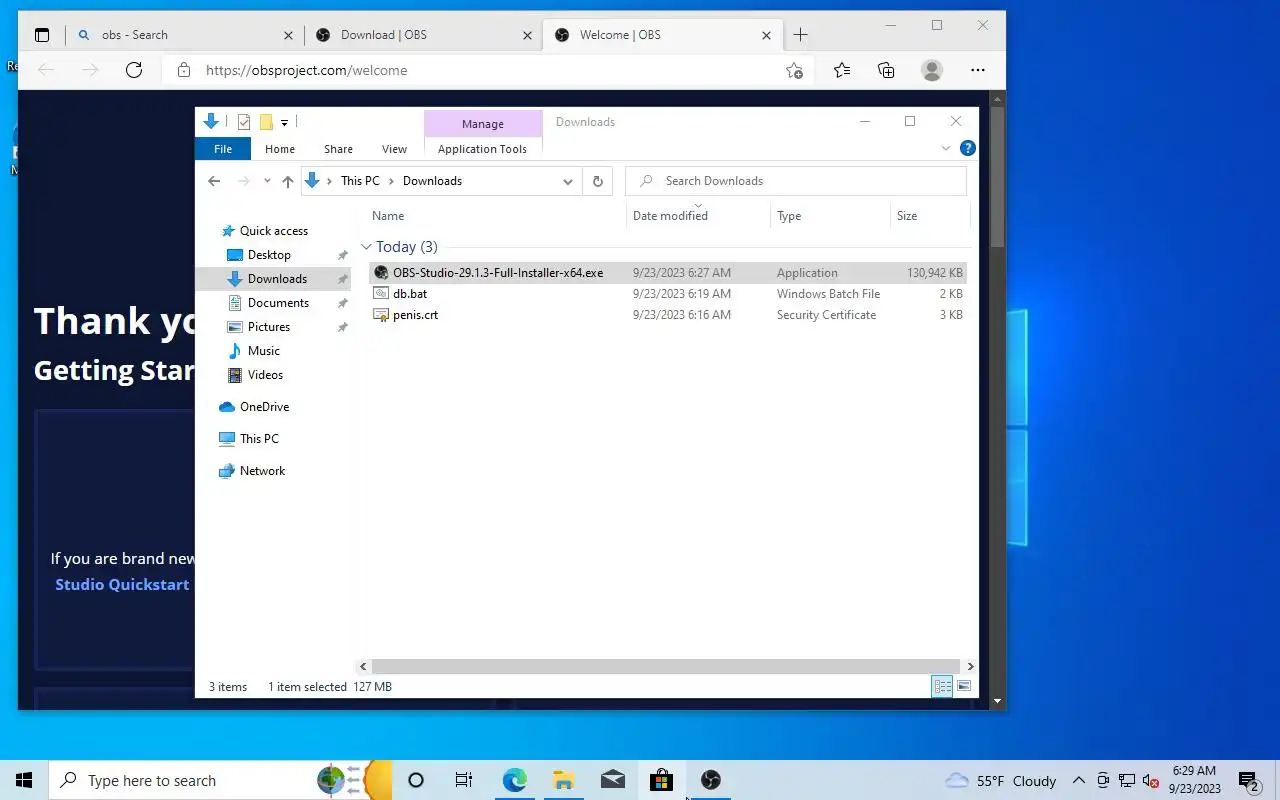Go back in File Explorer
Image resolution: width=1280 pixels, height=800 pixels.
tap(214, 181)
